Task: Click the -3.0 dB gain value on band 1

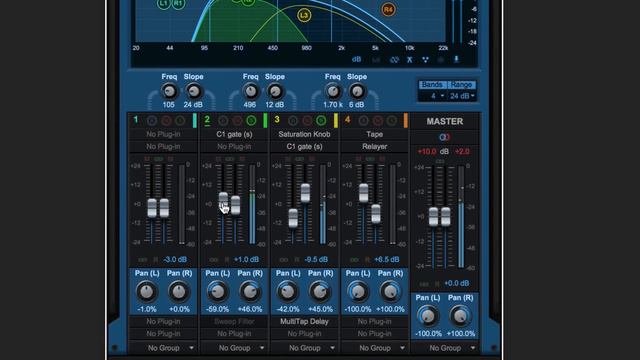Action: [x=175, y=260]
